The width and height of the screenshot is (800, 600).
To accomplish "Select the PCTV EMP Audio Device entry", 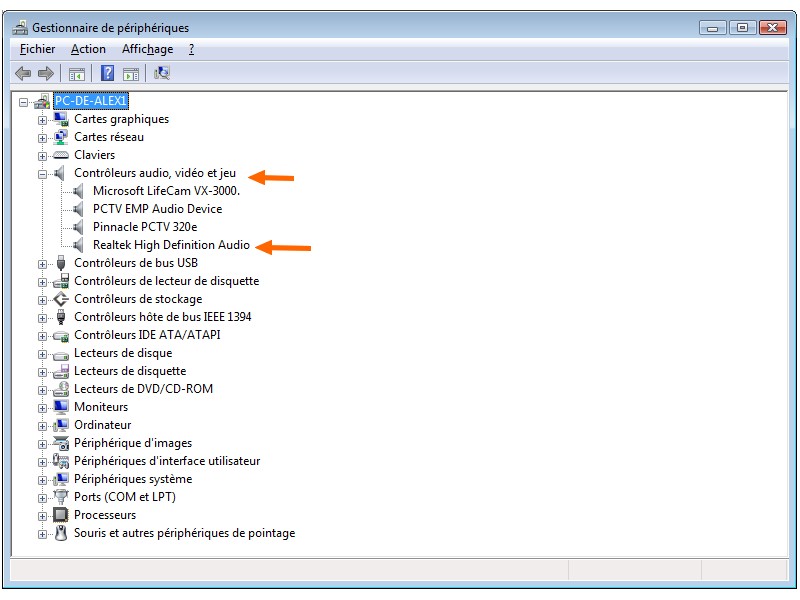I will point(157,209).
